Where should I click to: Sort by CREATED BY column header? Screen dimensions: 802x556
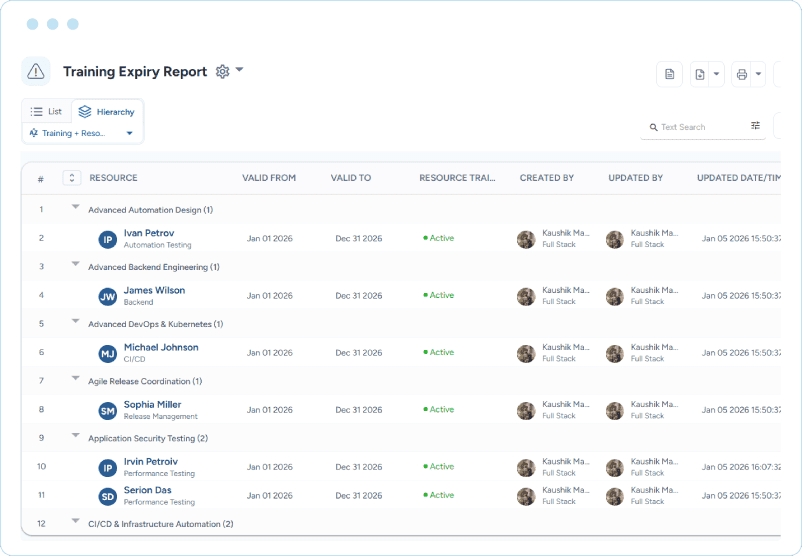point(547,177)
